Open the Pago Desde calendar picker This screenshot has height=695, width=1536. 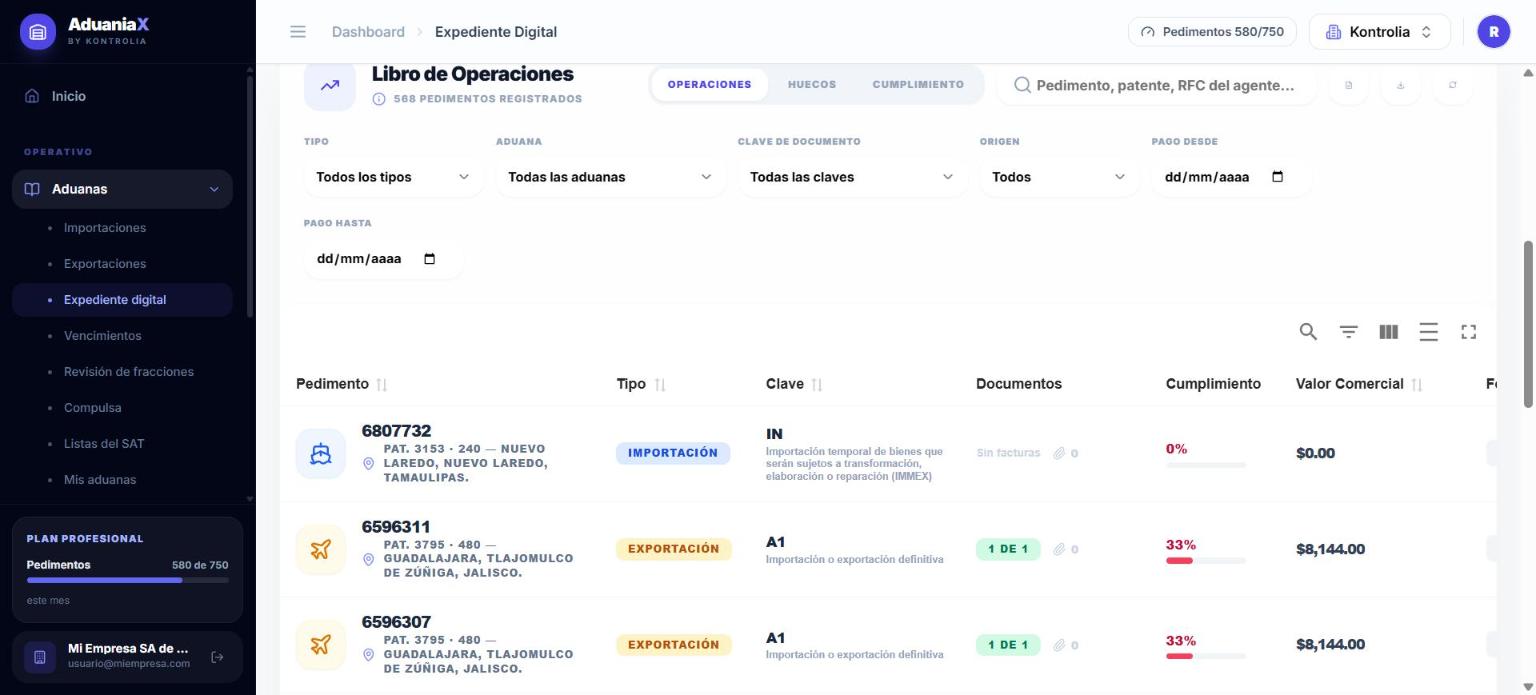click(x=1277, y=177)
